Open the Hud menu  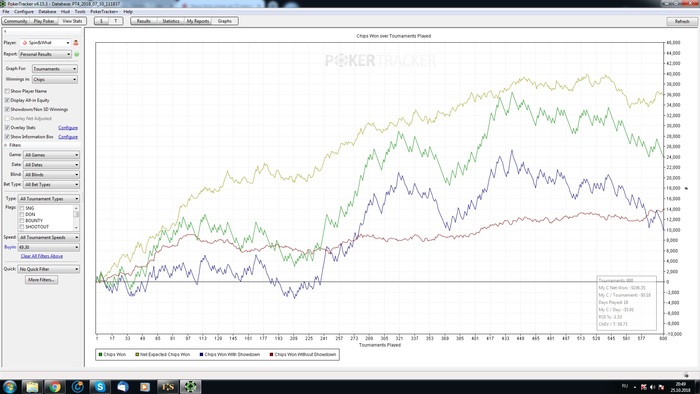pos(65,12)
